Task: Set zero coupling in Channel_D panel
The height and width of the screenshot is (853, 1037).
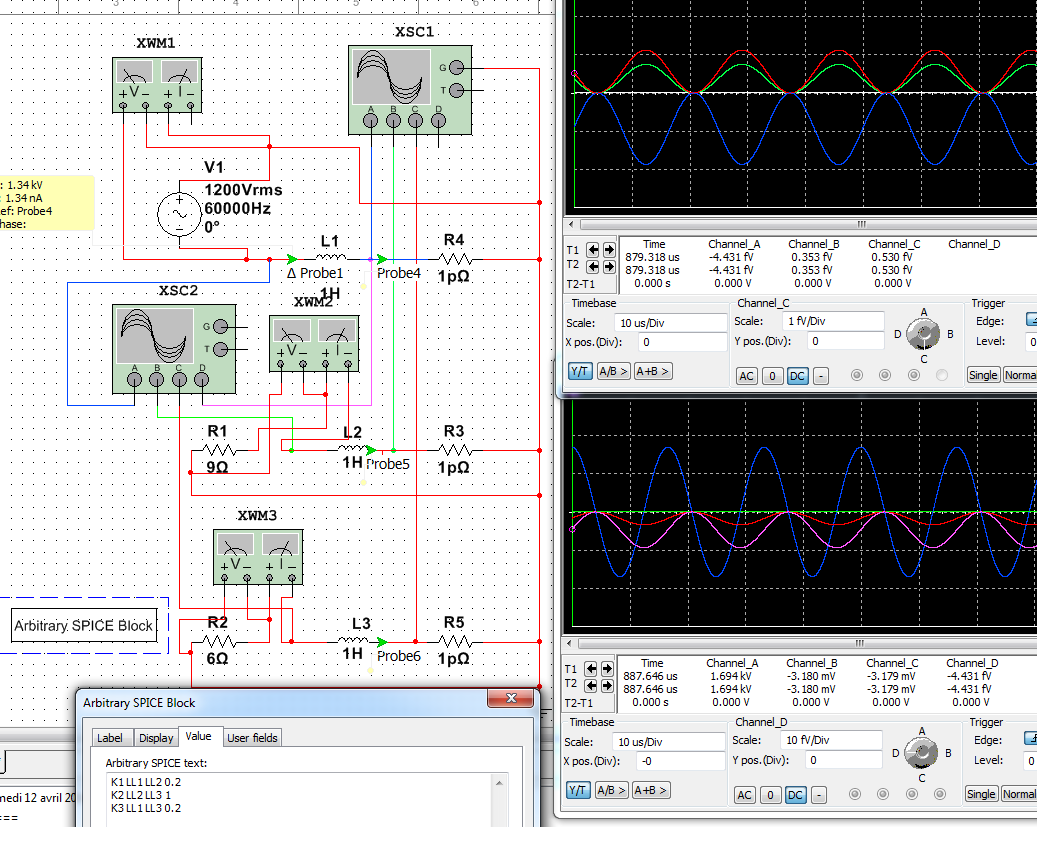Action: [x=770, y=795]
